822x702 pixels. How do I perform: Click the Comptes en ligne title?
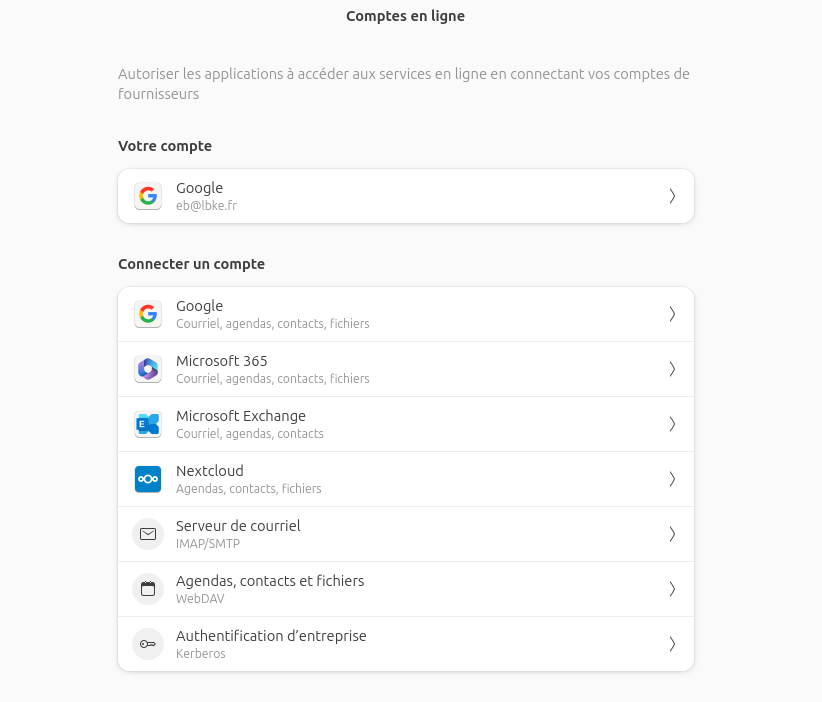click(x=405, y=16)
